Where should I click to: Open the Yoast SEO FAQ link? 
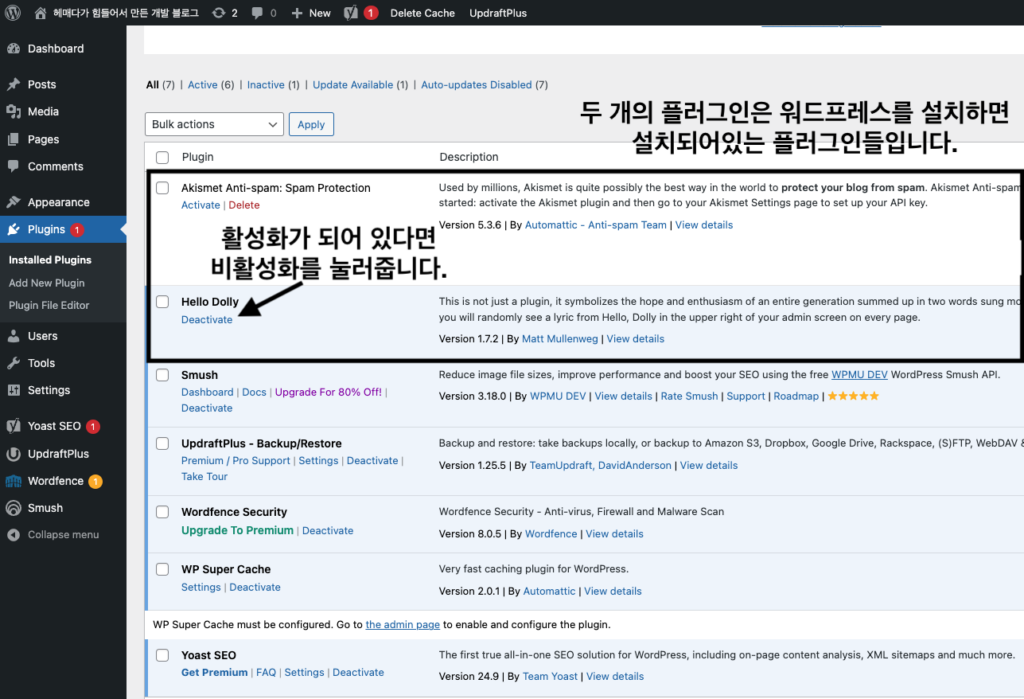click(266, 672)
